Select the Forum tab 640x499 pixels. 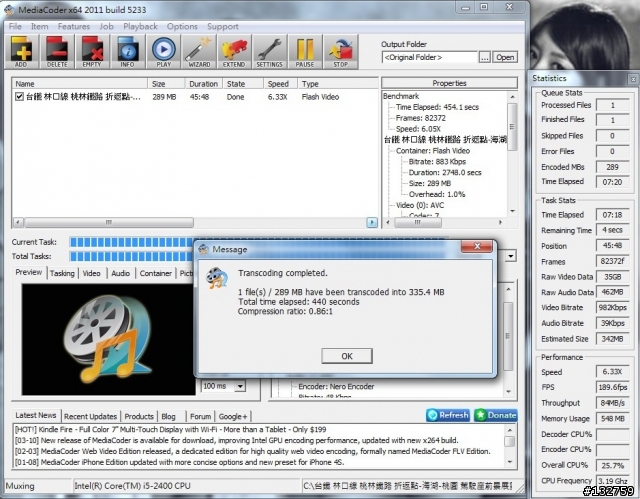coord(200,417)
